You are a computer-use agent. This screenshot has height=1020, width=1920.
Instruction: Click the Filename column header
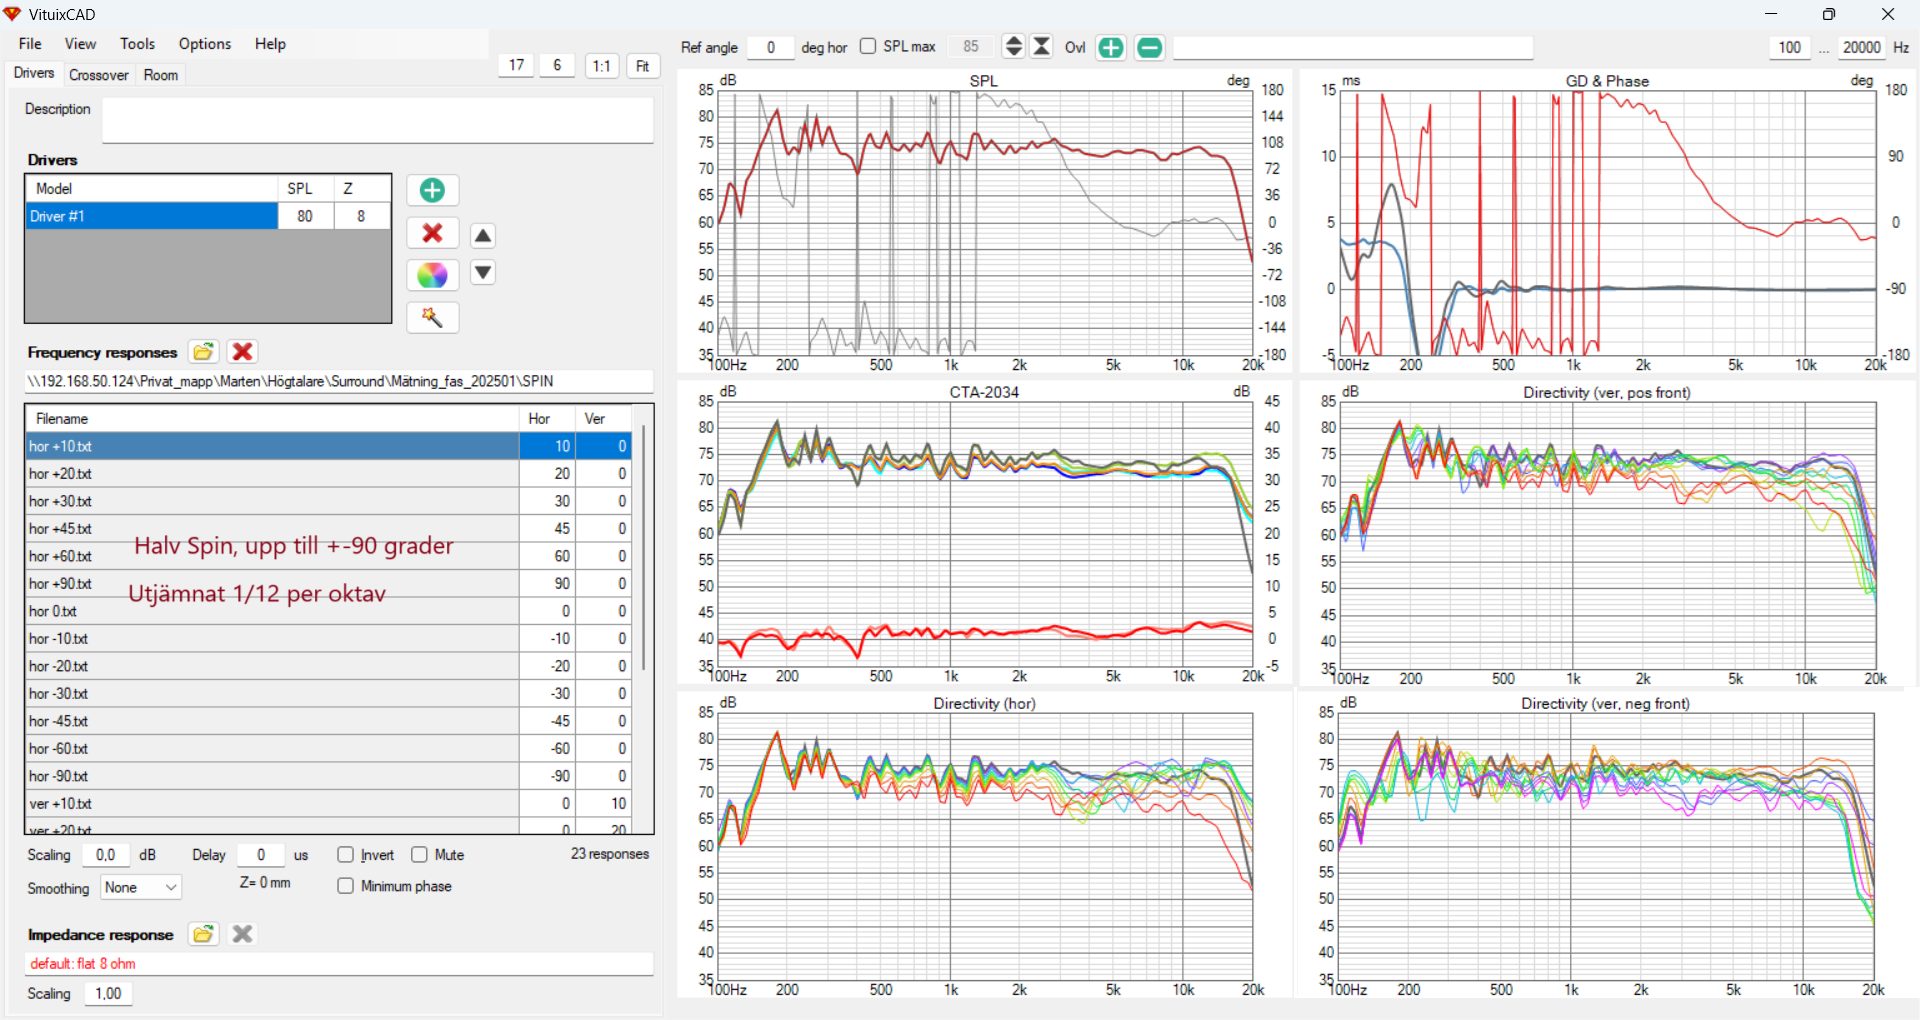(x=272, y=419)
